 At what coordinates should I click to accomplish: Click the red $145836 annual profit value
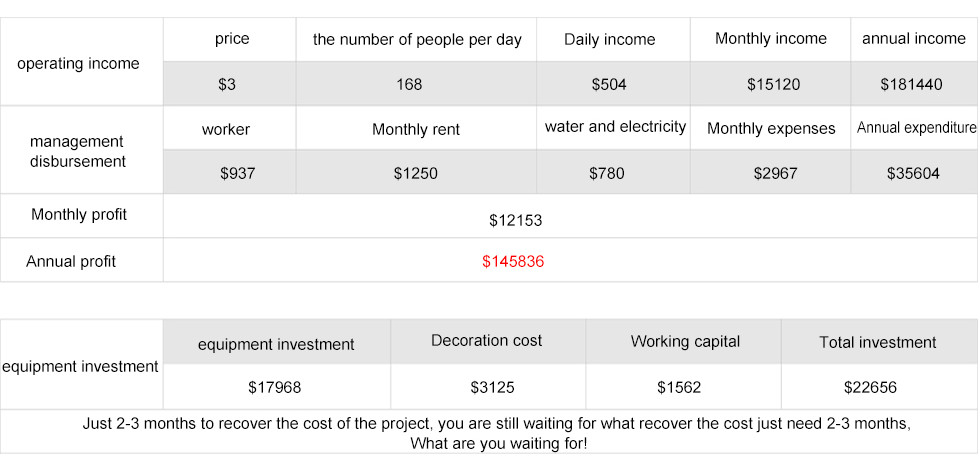(x=512, y=262)
